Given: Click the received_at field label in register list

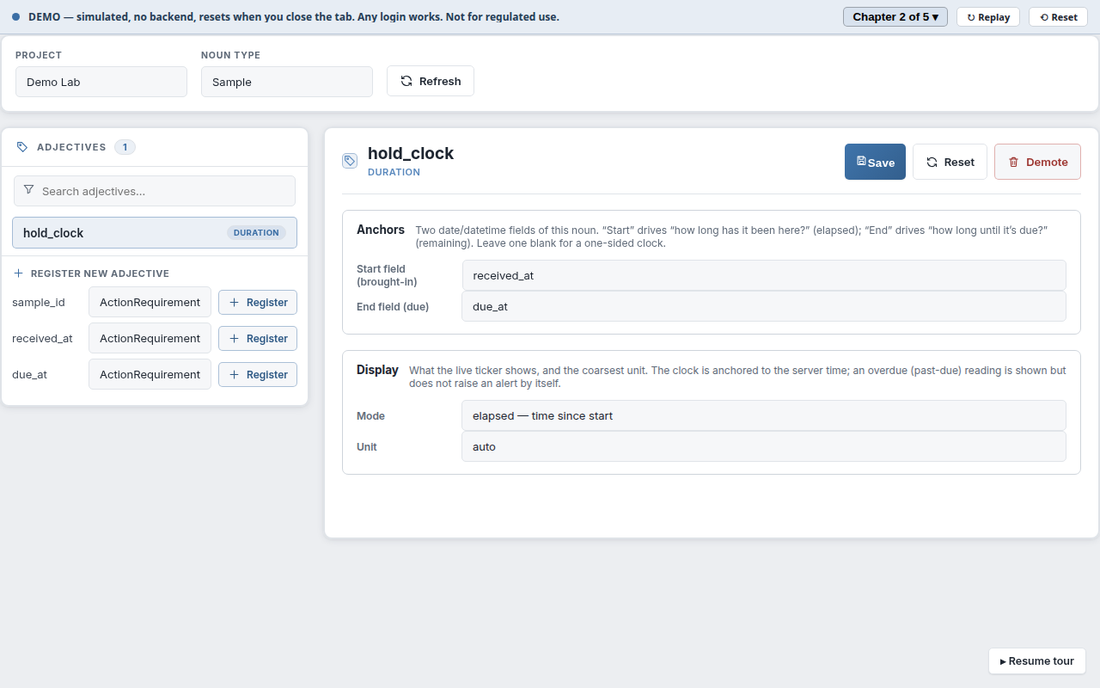Looking at the screenshot, I should point(42,338).
